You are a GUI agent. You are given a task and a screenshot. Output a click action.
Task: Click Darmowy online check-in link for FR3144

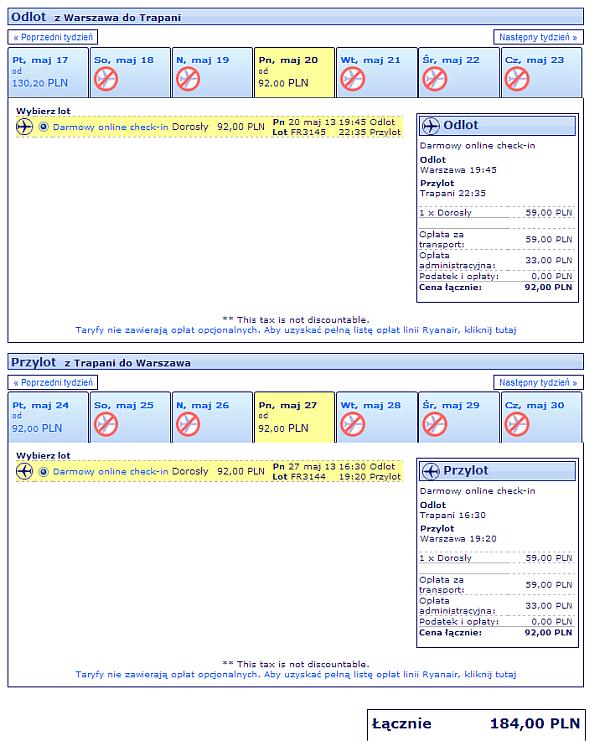pos(111,472)
